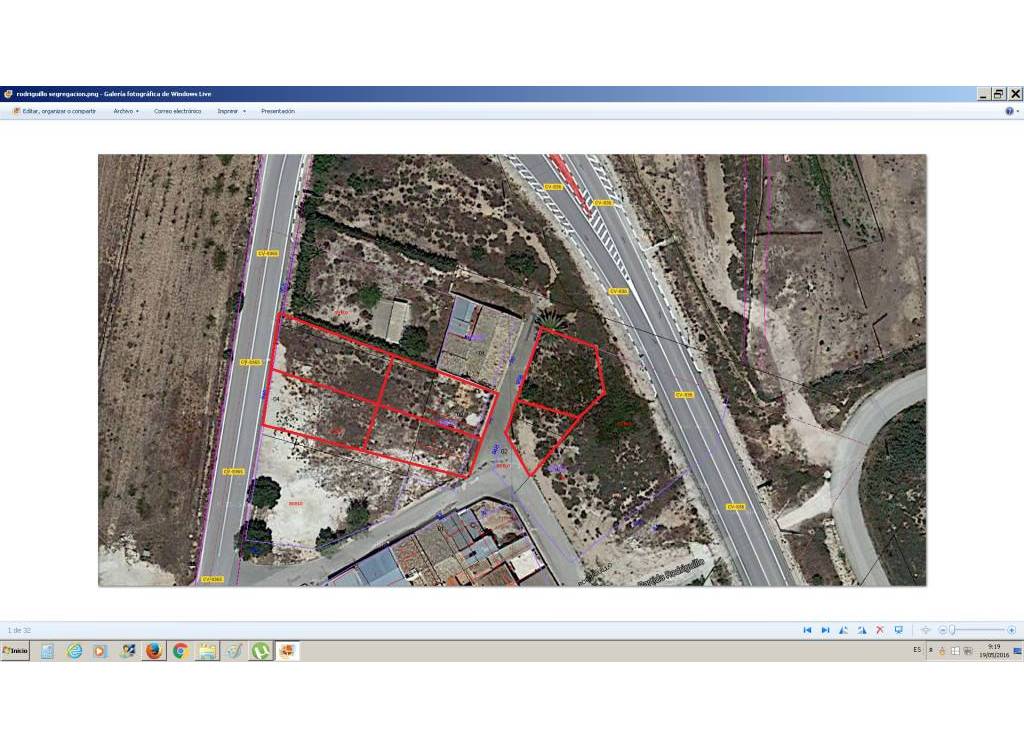The width and height of the screenshot is (1024, 748).
Task: Launch Firefox from the taskbar
Action: (x=152, y=652)
